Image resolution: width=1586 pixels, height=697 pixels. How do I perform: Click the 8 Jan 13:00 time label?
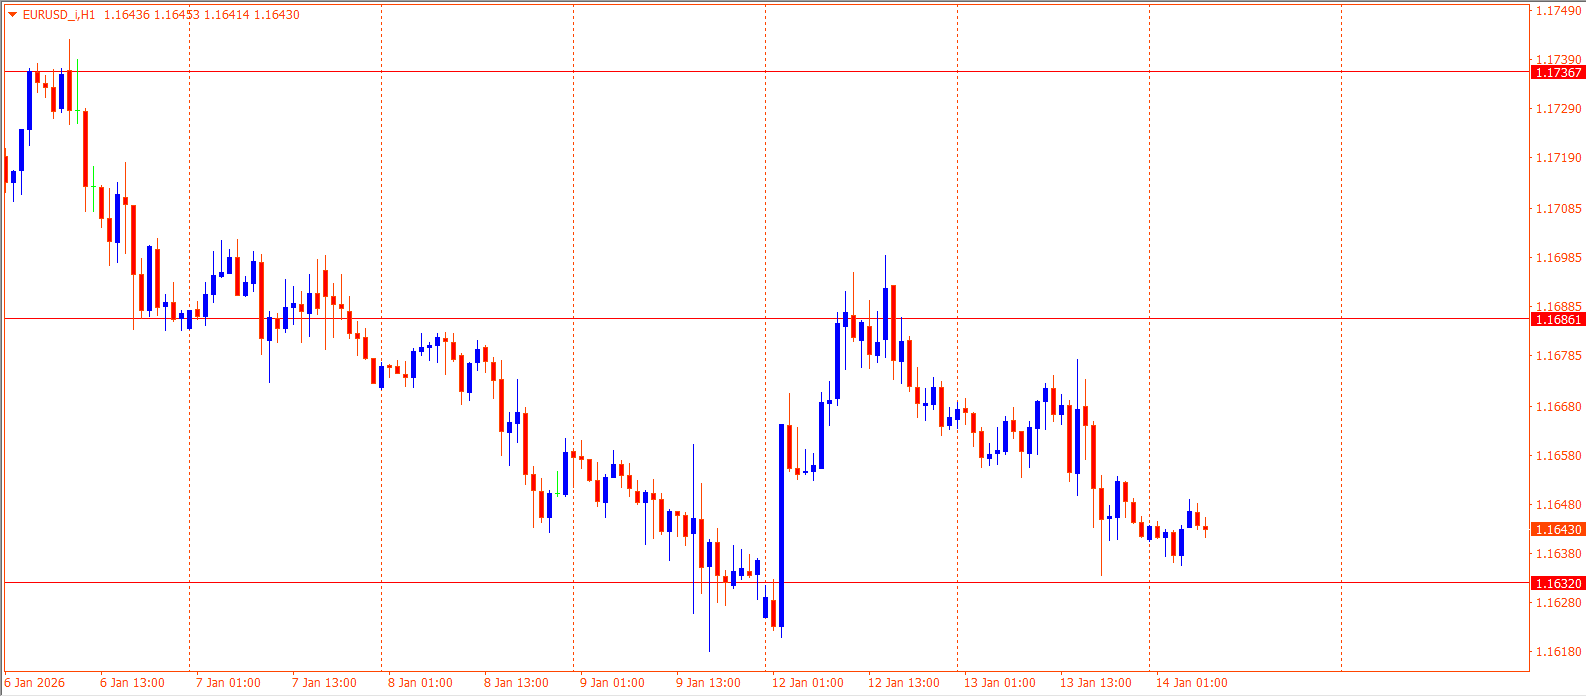pos(516,683)
